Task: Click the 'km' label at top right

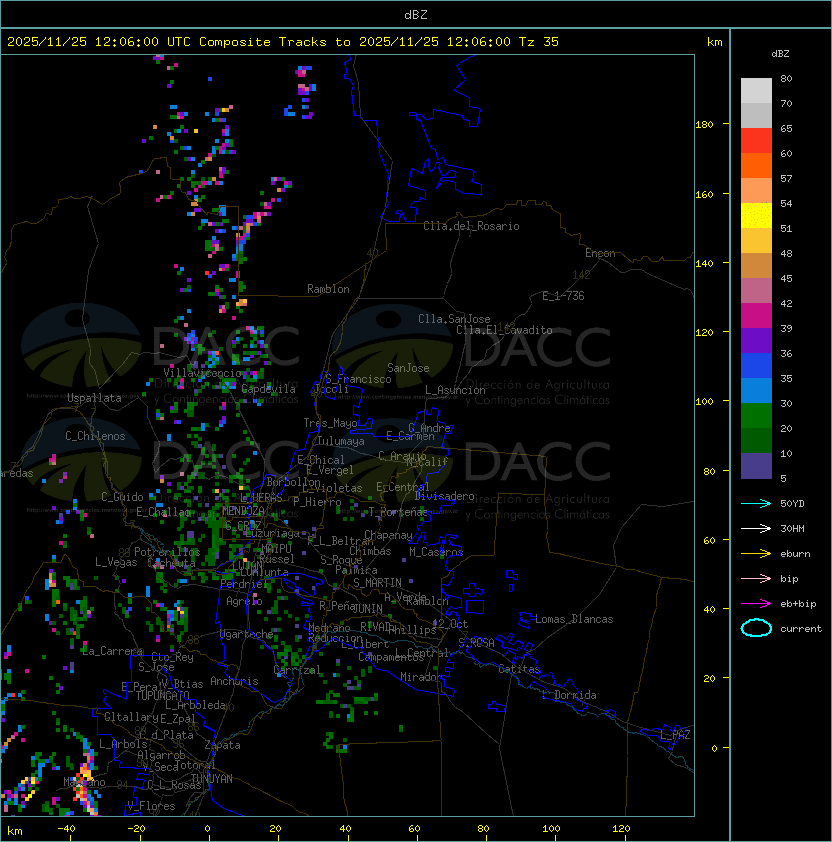Action: [x=714, y=42]
